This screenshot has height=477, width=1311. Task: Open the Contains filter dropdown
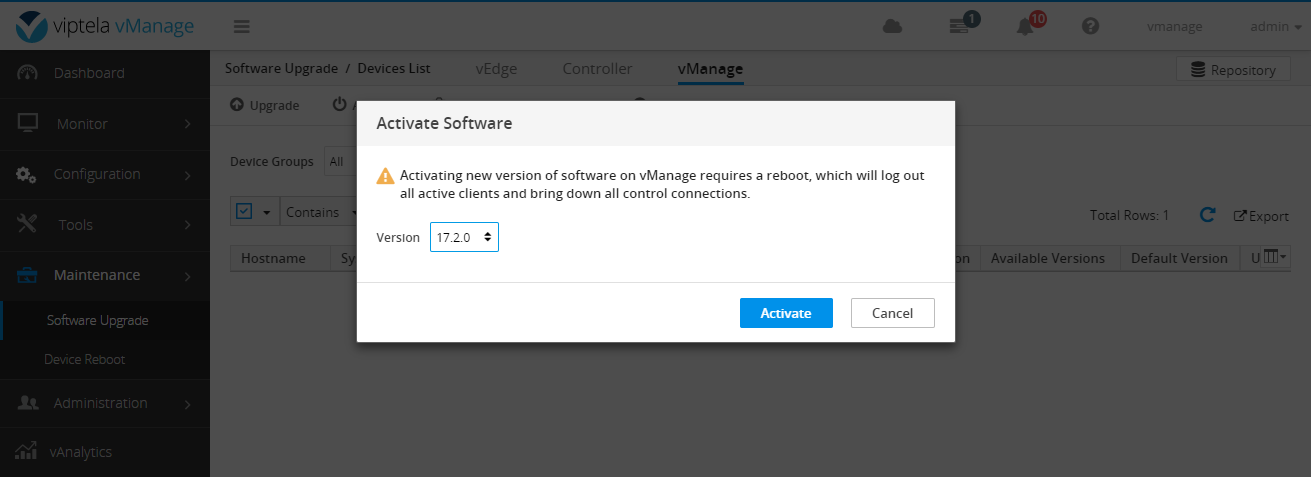pyautogui.click(x=320, y=212)
